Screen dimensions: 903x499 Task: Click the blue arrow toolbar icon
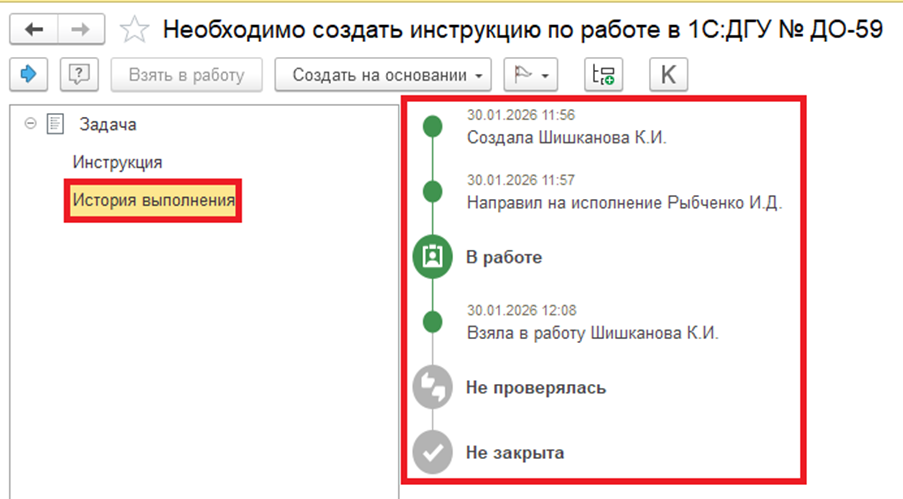click(29, 75)
